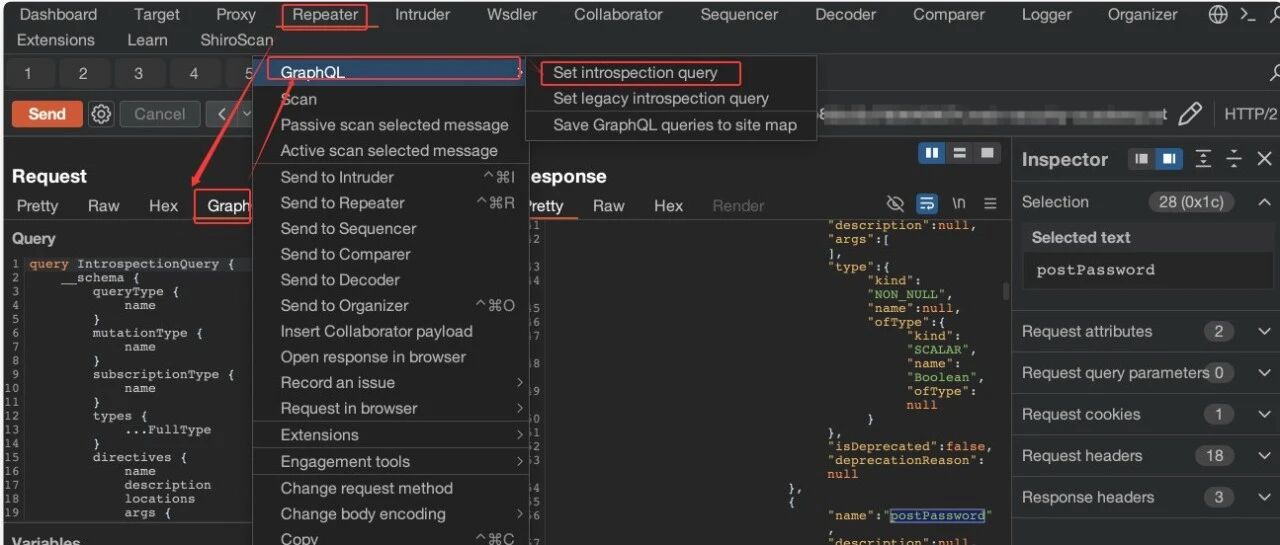
Task: Open the Organizer main tab
Action: coord(1142,15)
